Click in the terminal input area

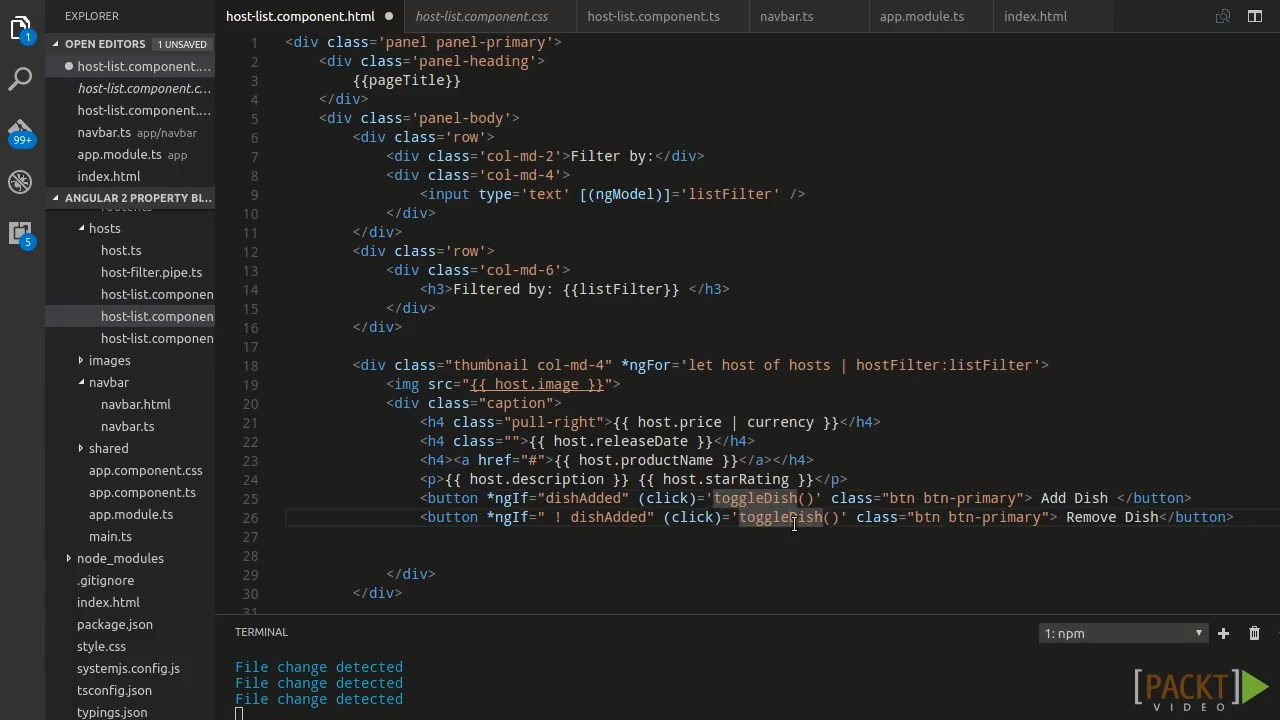[239, 713]
